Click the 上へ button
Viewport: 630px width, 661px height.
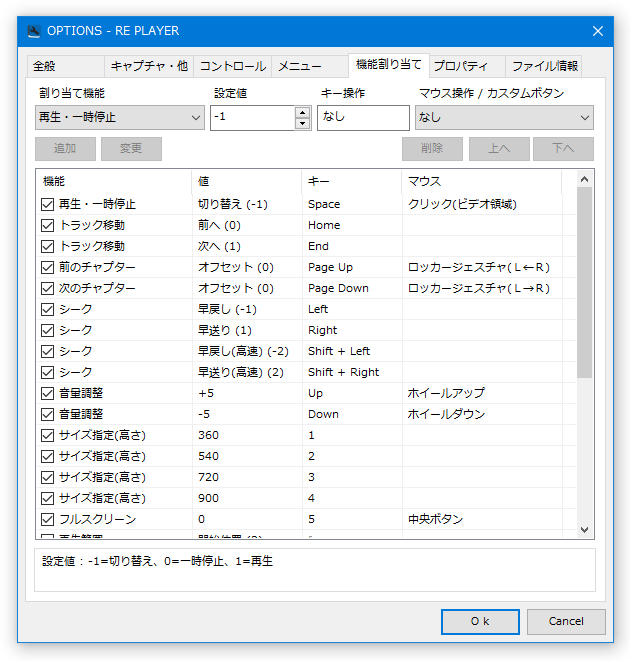[499, 149]
